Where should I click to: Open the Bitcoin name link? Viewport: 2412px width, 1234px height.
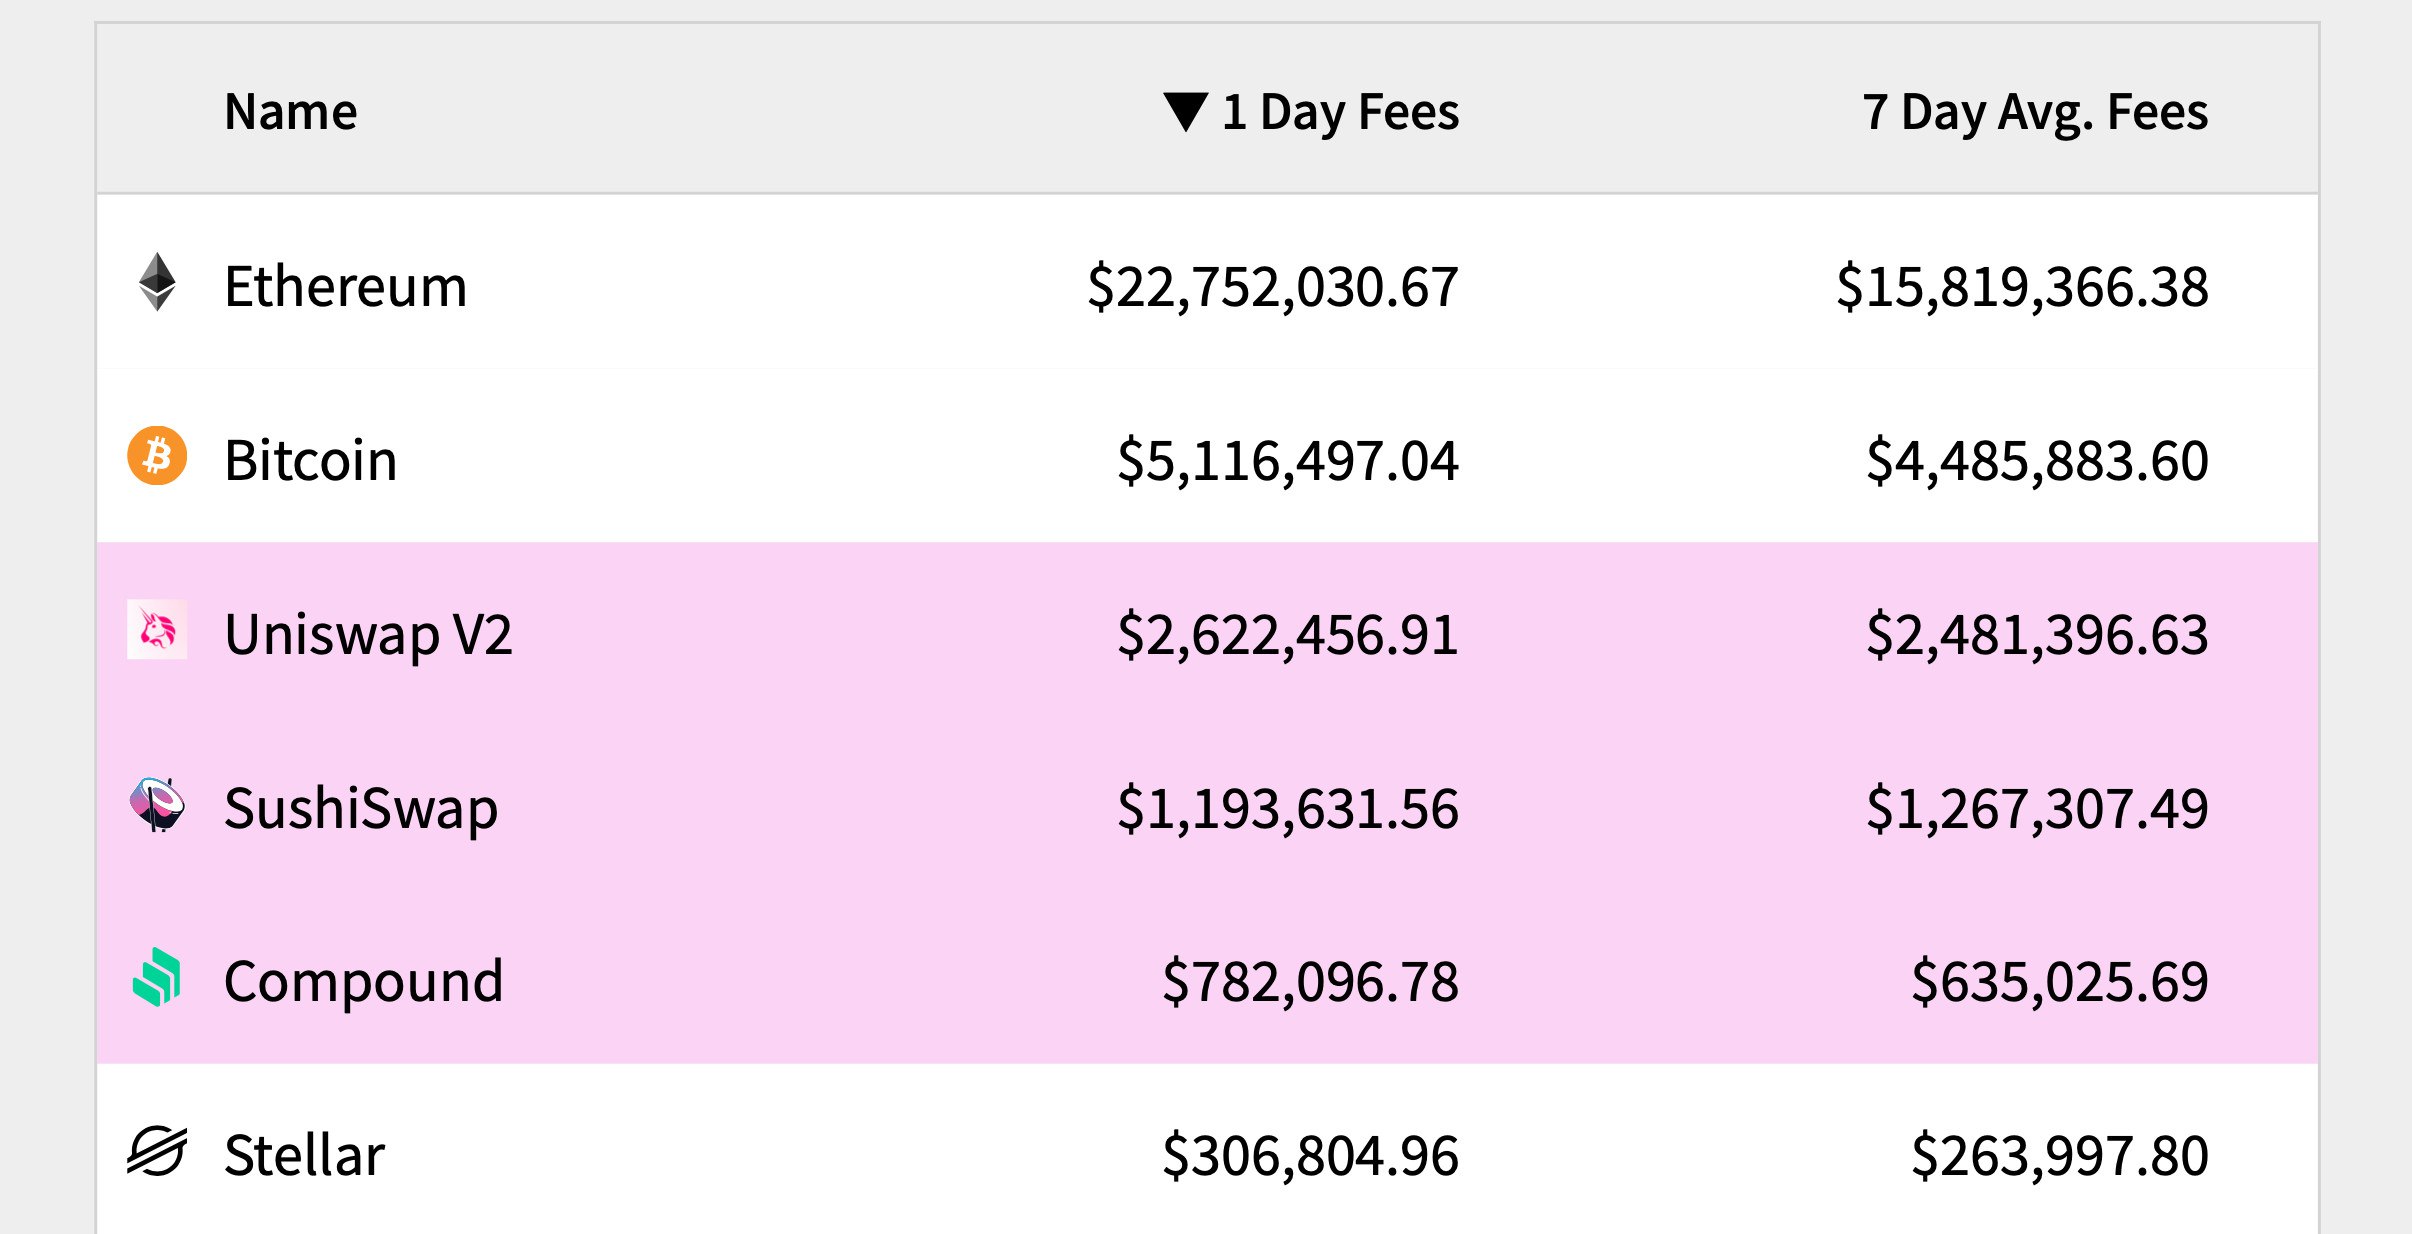(311, 460)
